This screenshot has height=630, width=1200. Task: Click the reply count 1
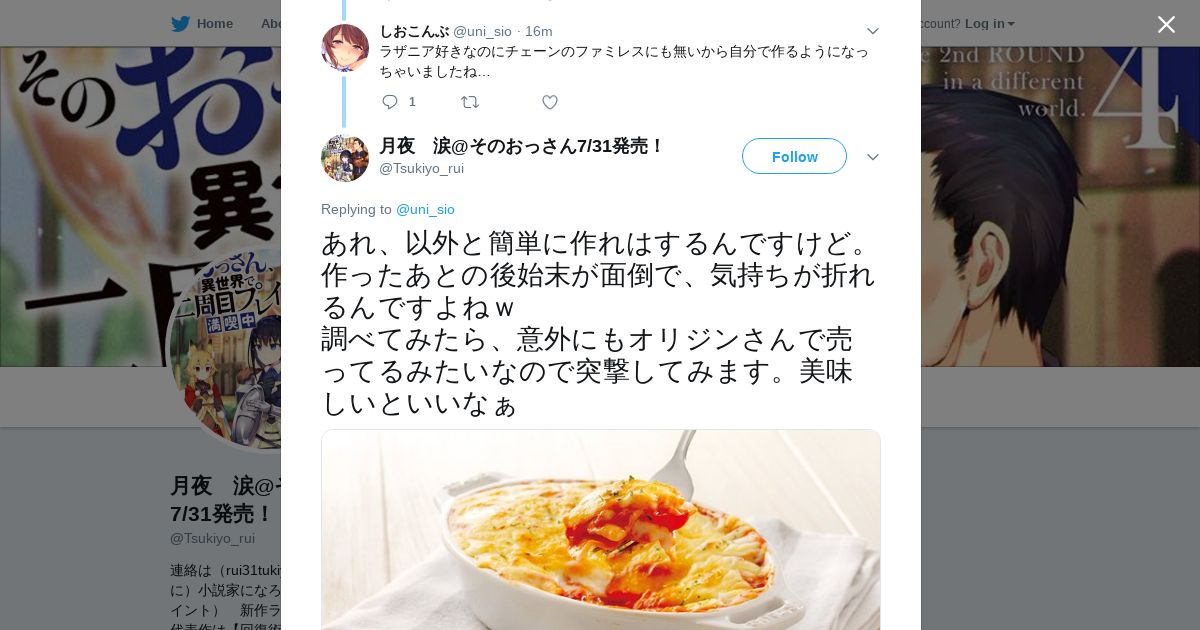click(x=412, y=102)
